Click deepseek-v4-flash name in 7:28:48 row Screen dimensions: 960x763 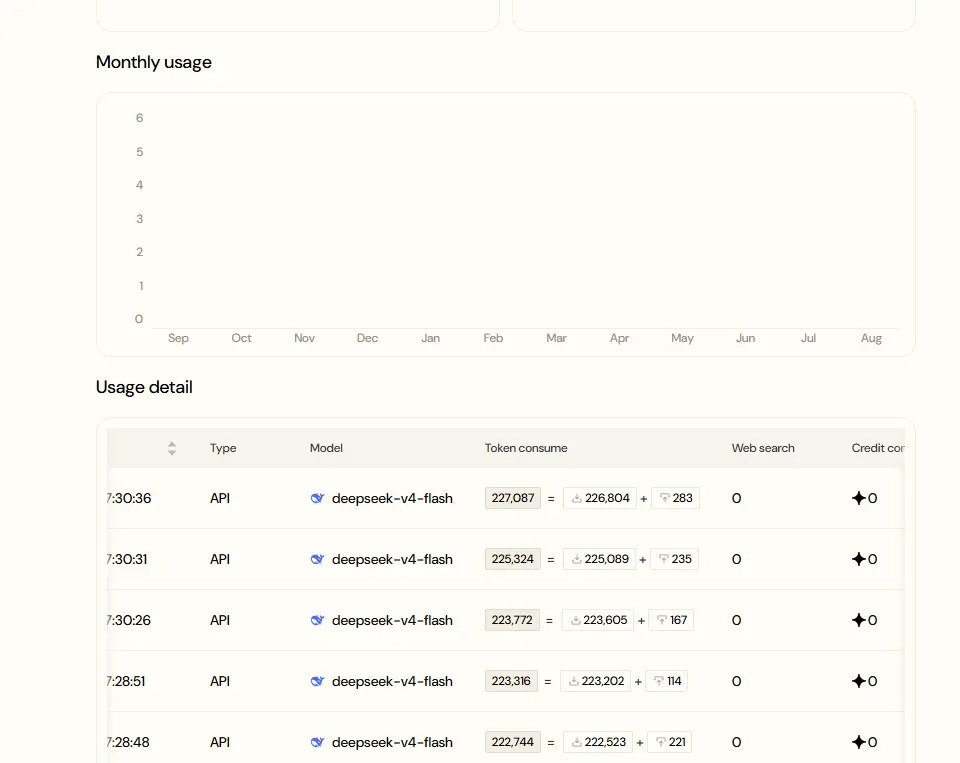[x=392, y=742]
